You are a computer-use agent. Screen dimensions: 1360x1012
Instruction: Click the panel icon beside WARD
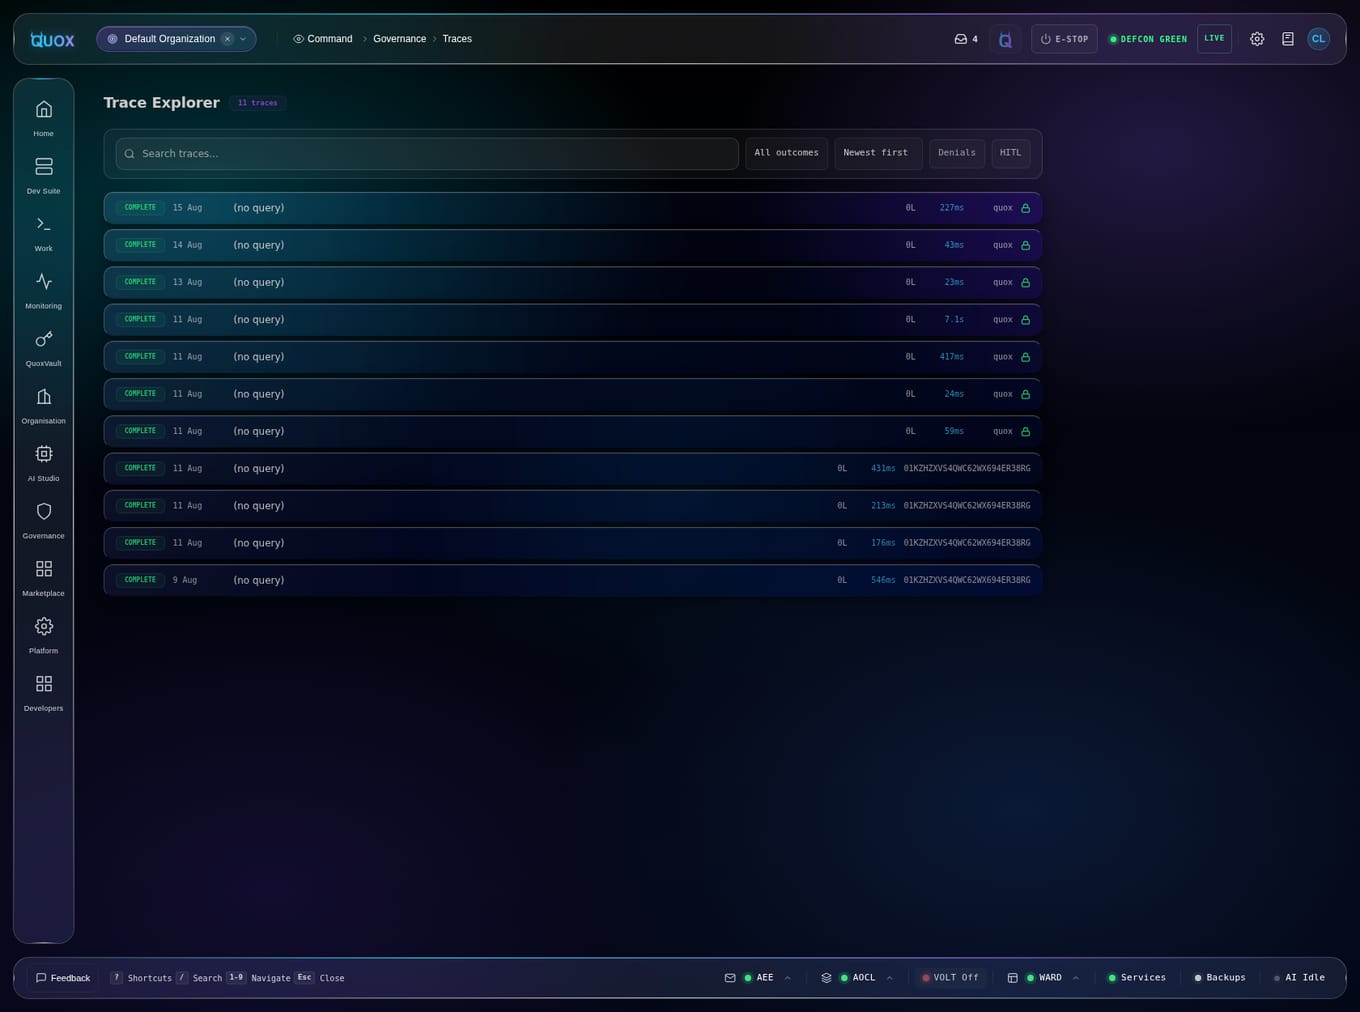[1012, 978]
